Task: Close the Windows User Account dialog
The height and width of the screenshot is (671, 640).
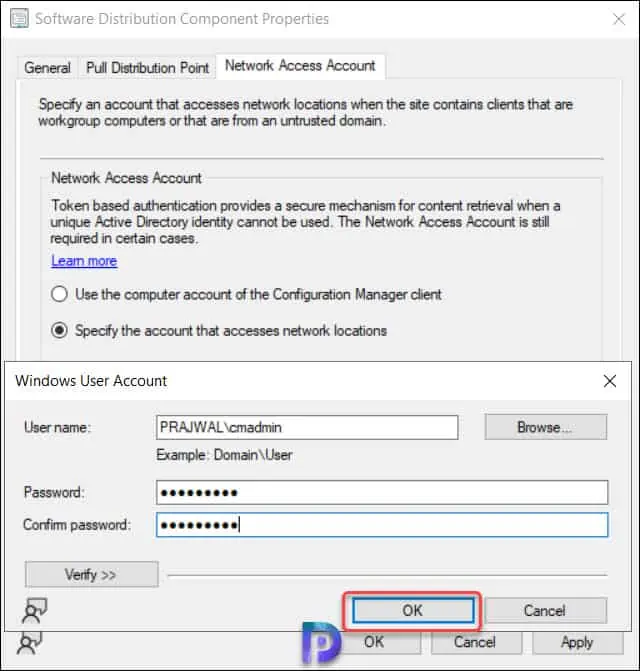Action: 610,381
